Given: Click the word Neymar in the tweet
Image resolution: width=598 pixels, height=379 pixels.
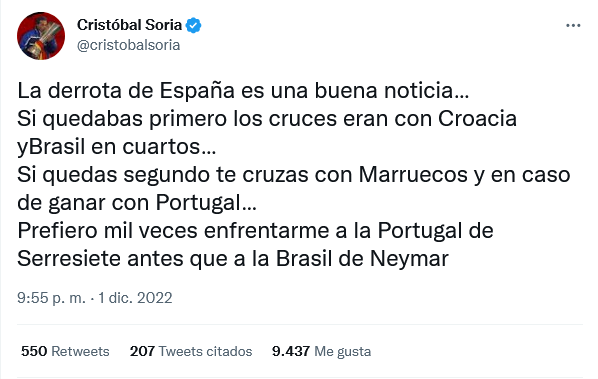Looking at the screenshot, I should click(409, 259).
